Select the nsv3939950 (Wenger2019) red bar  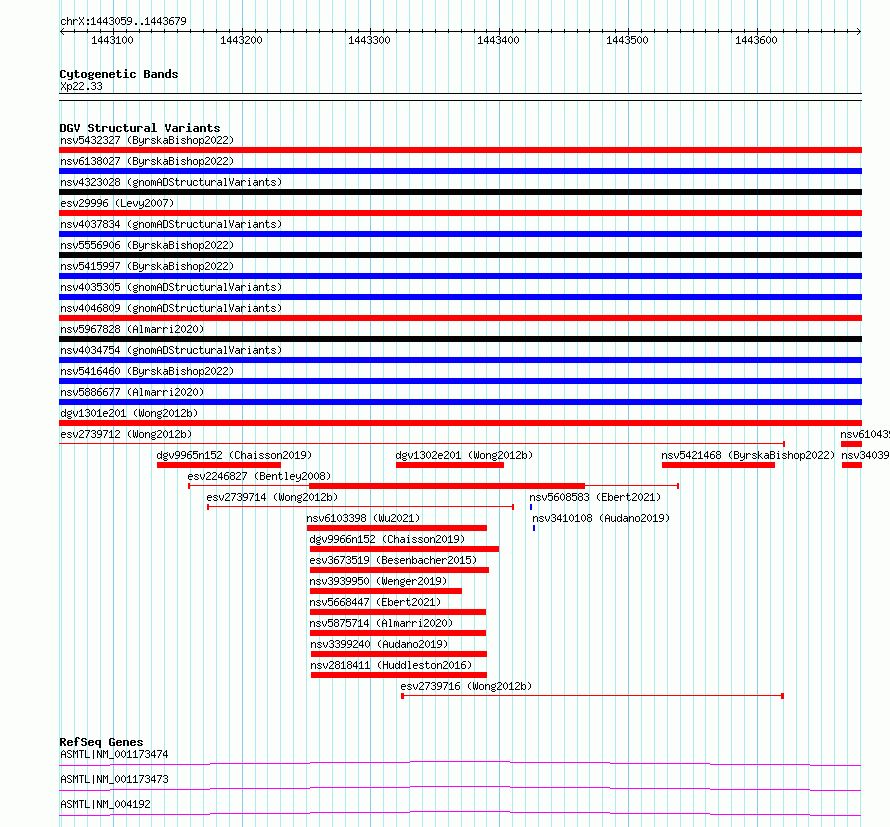(386, 591)
